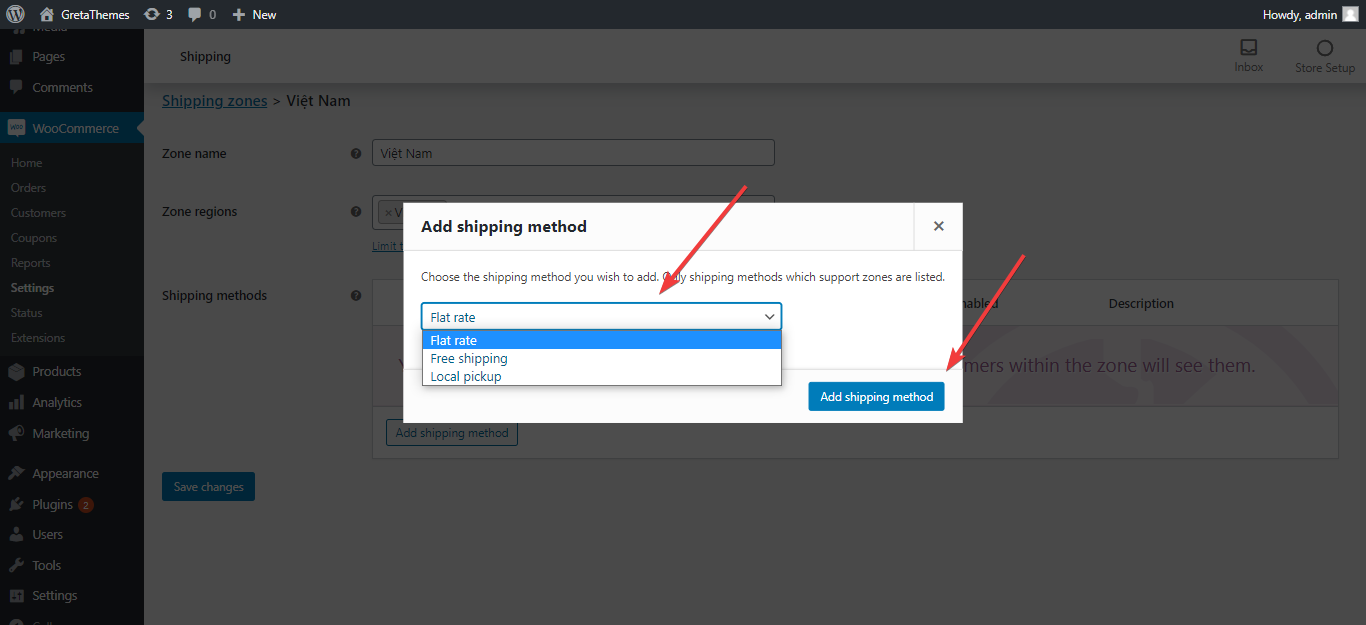Open WooCommerce Status submenu
This screenshot has width=1366, height=625.
click(x=27, y=313)
